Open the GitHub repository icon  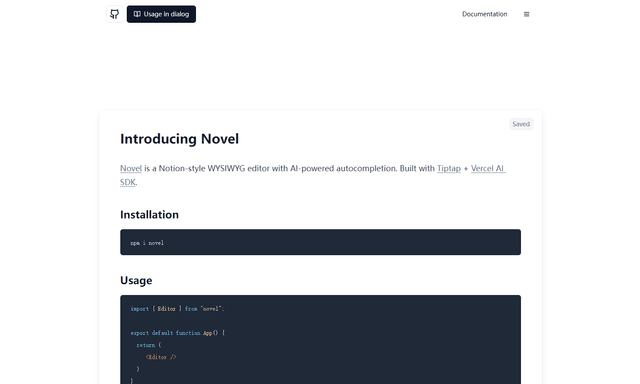click(115, 14)
